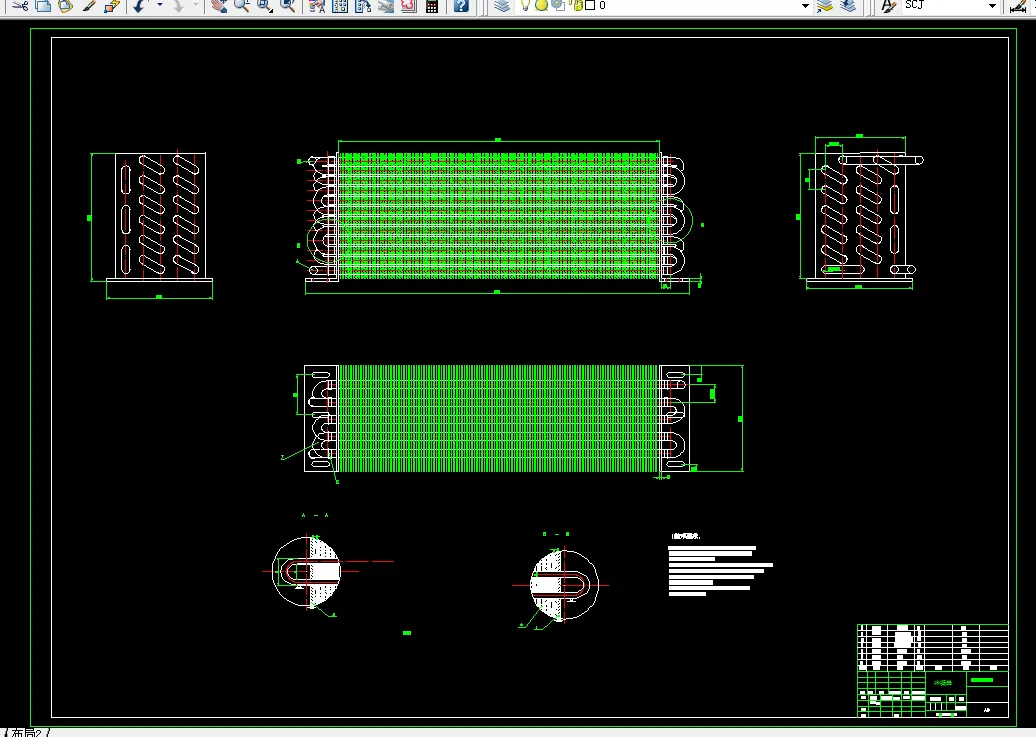Launch the QuickCalc calculator icon
1036x737 pixels.
[x=431, y=5]
